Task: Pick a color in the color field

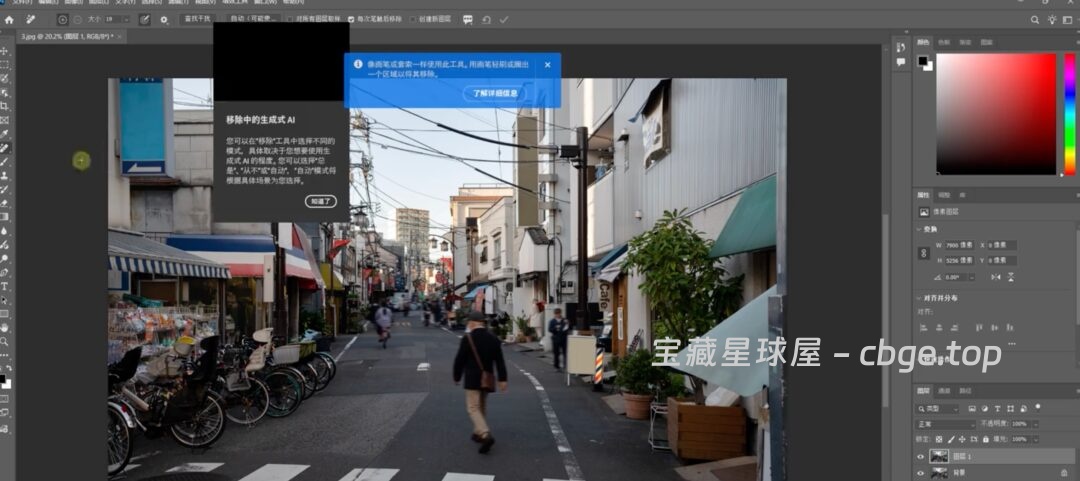Action: tap(995, 114)
